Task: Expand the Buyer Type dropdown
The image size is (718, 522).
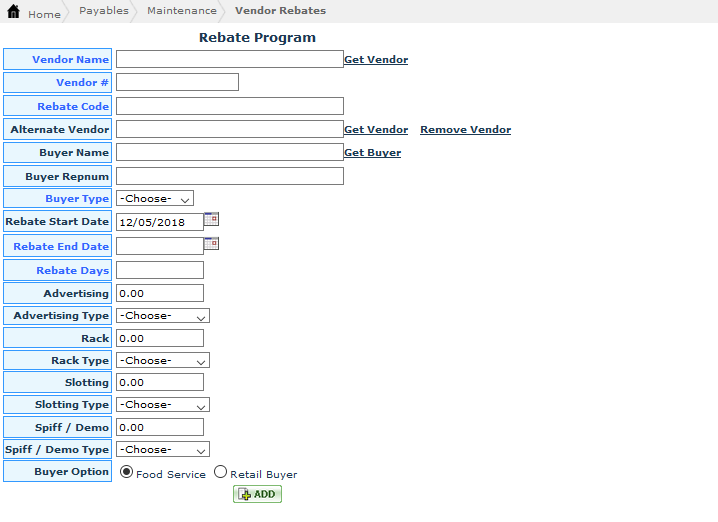Action: [x=155, y=198]
